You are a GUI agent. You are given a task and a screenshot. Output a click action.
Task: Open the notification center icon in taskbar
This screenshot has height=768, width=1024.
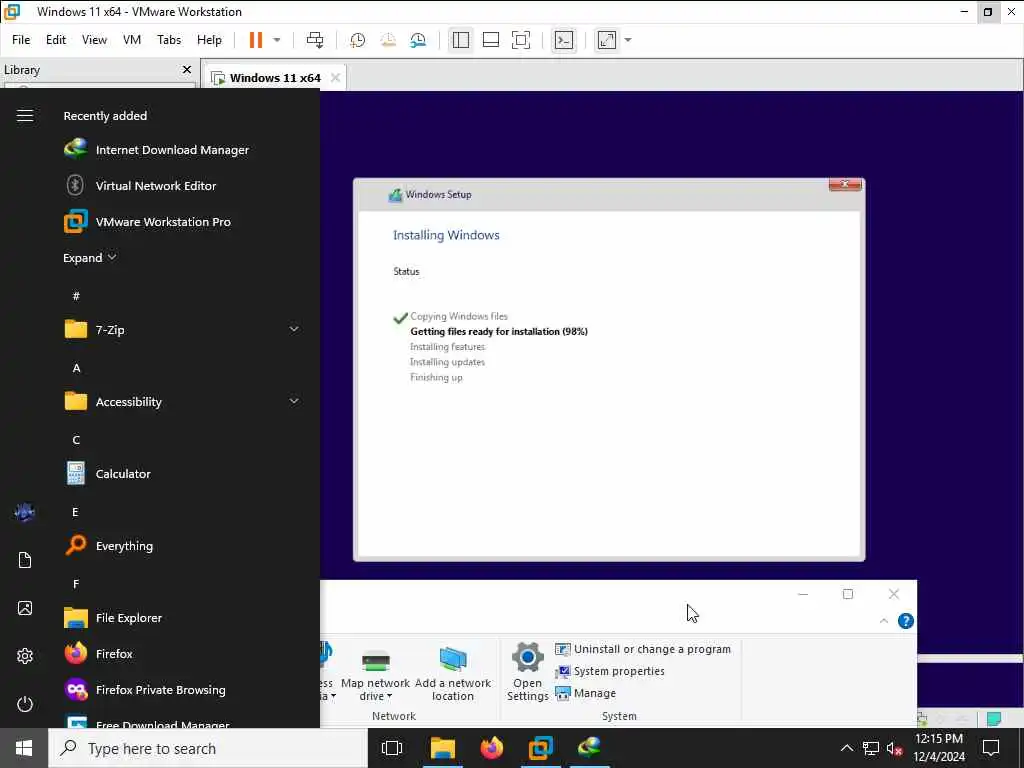click(991, 748)
